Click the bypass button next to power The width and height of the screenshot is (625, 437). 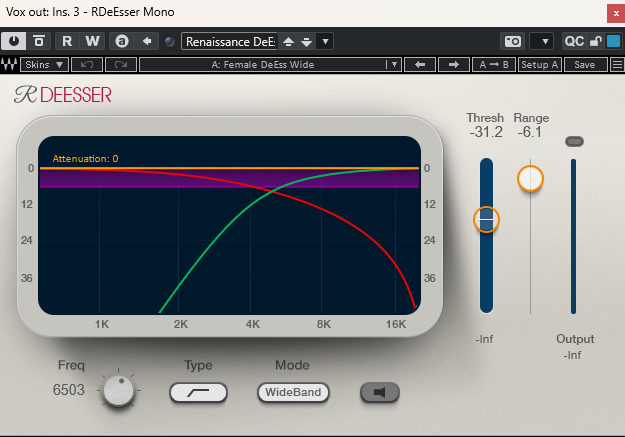click(39, 41)
